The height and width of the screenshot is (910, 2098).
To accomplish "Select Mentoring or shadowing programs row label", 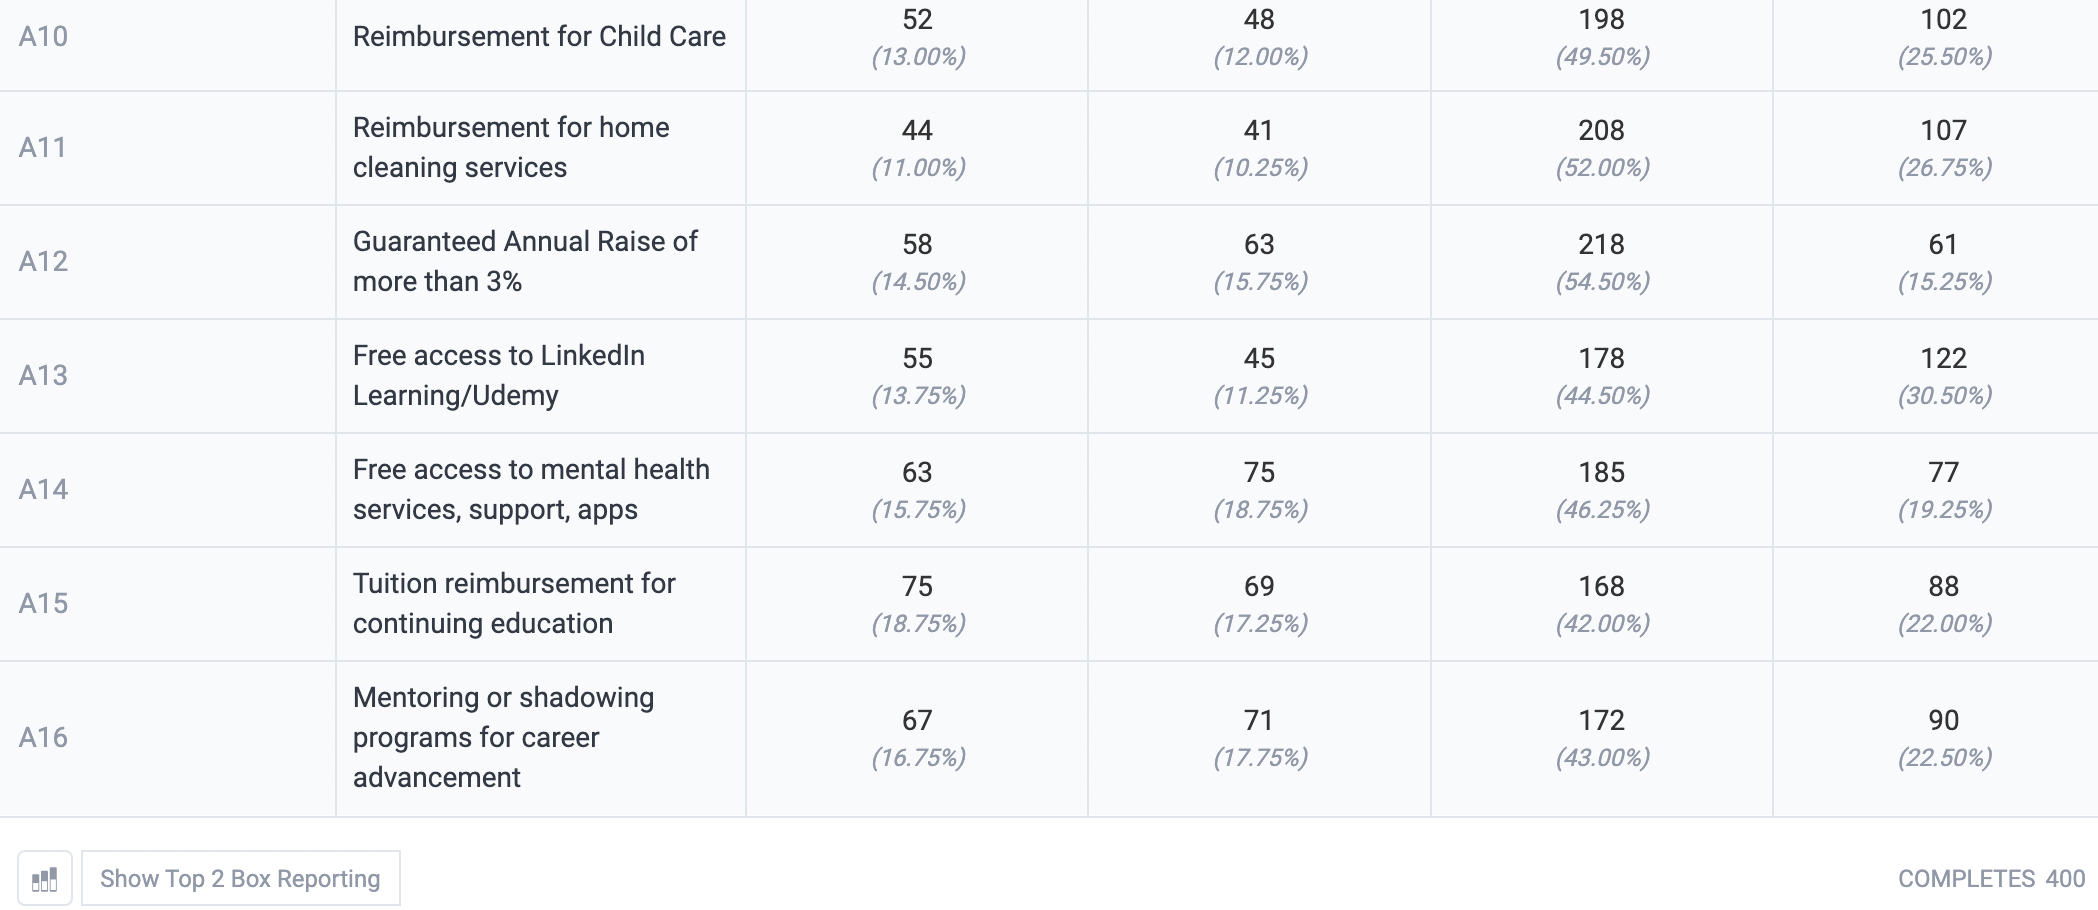I will 503,738.
